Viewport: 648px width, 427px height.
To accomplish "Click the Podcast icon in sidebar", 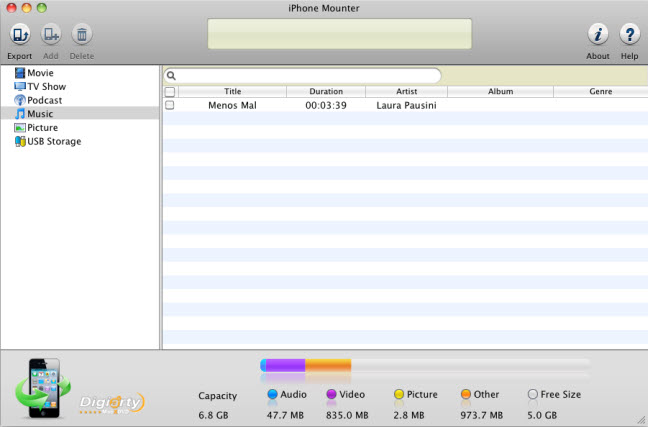I will tap(20, 100).
